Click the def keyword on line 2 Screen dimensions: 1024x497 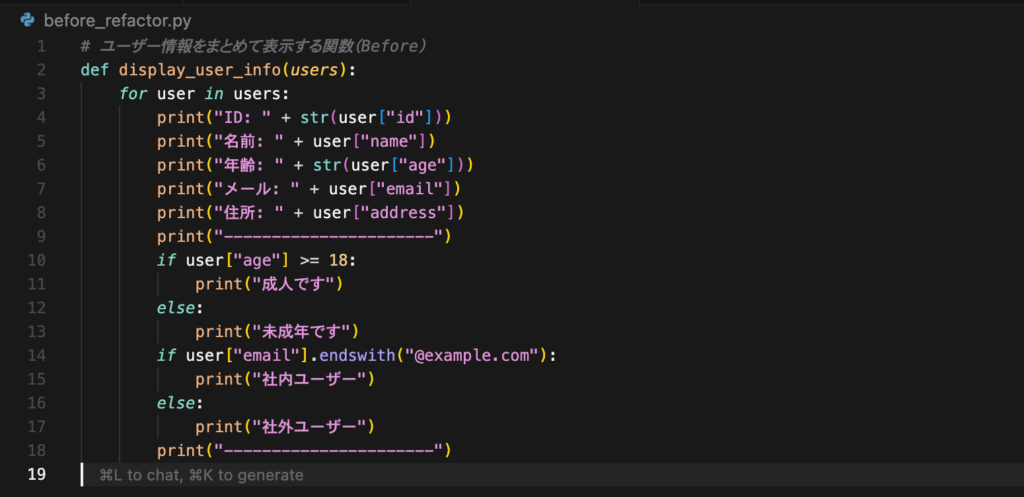tap(95, 70)
